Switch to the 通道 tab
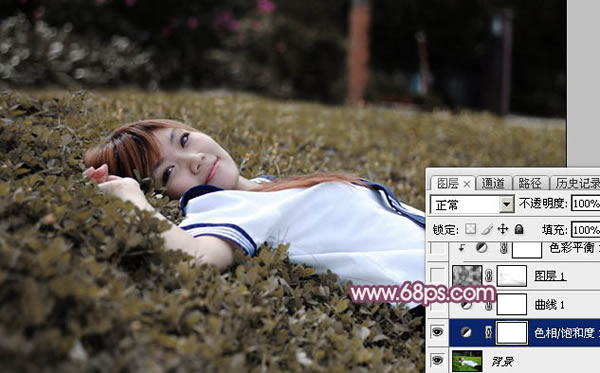Screen dimensions: 600x373 (x=493, y=183)
